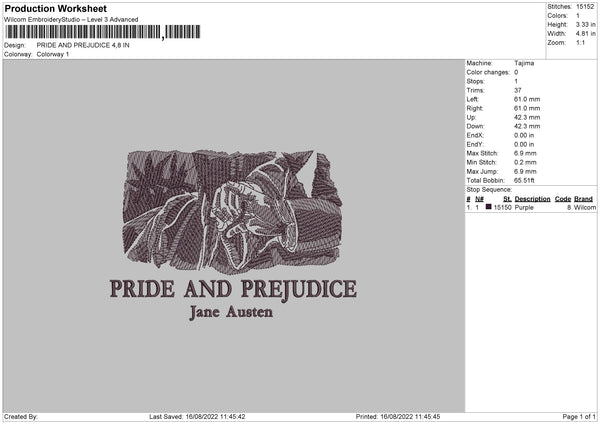
Task: Click the 'Purple' thread description
Action: (x=524, y=207)
